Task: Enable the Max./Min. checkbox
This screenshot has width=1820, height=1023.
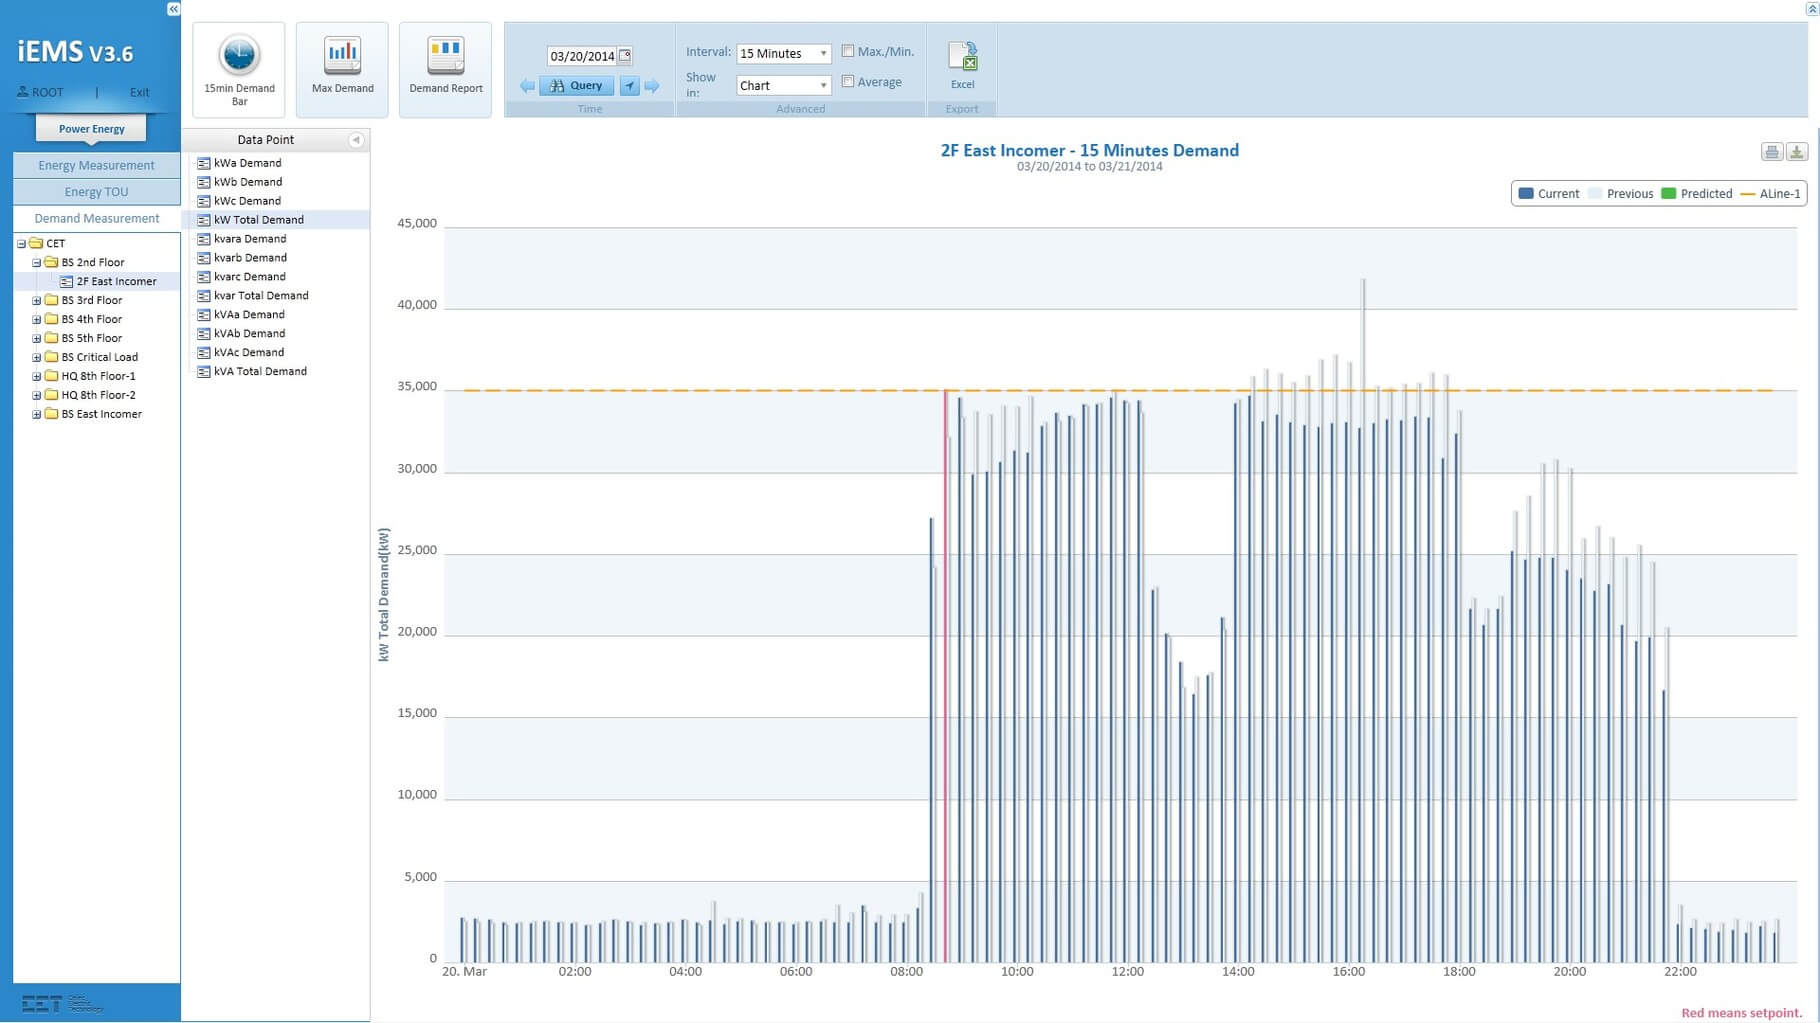Action: (848, 51)
